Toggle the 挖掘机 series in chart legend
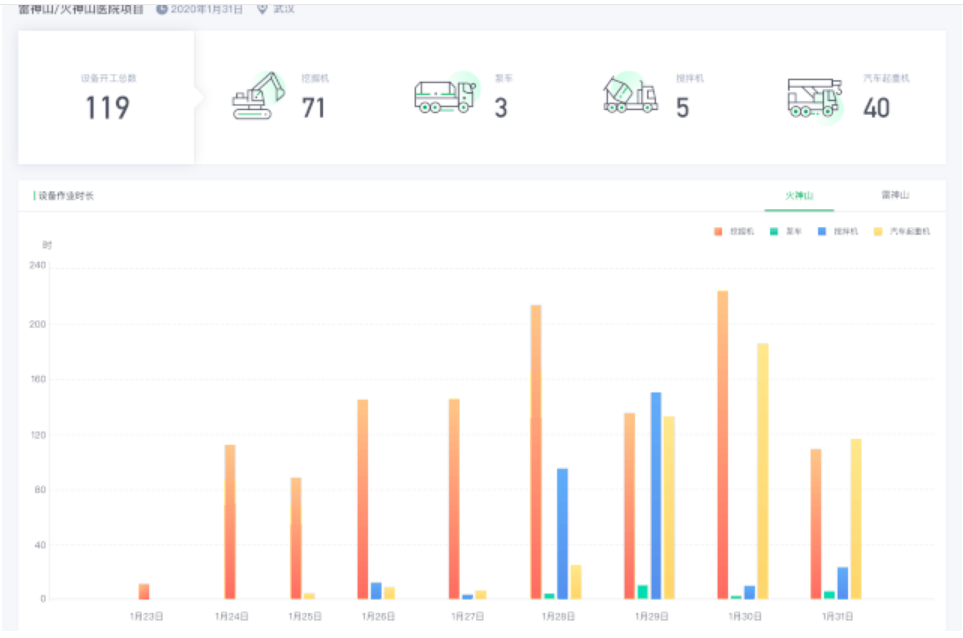The image size is (963, 638). tap(734, 231)
